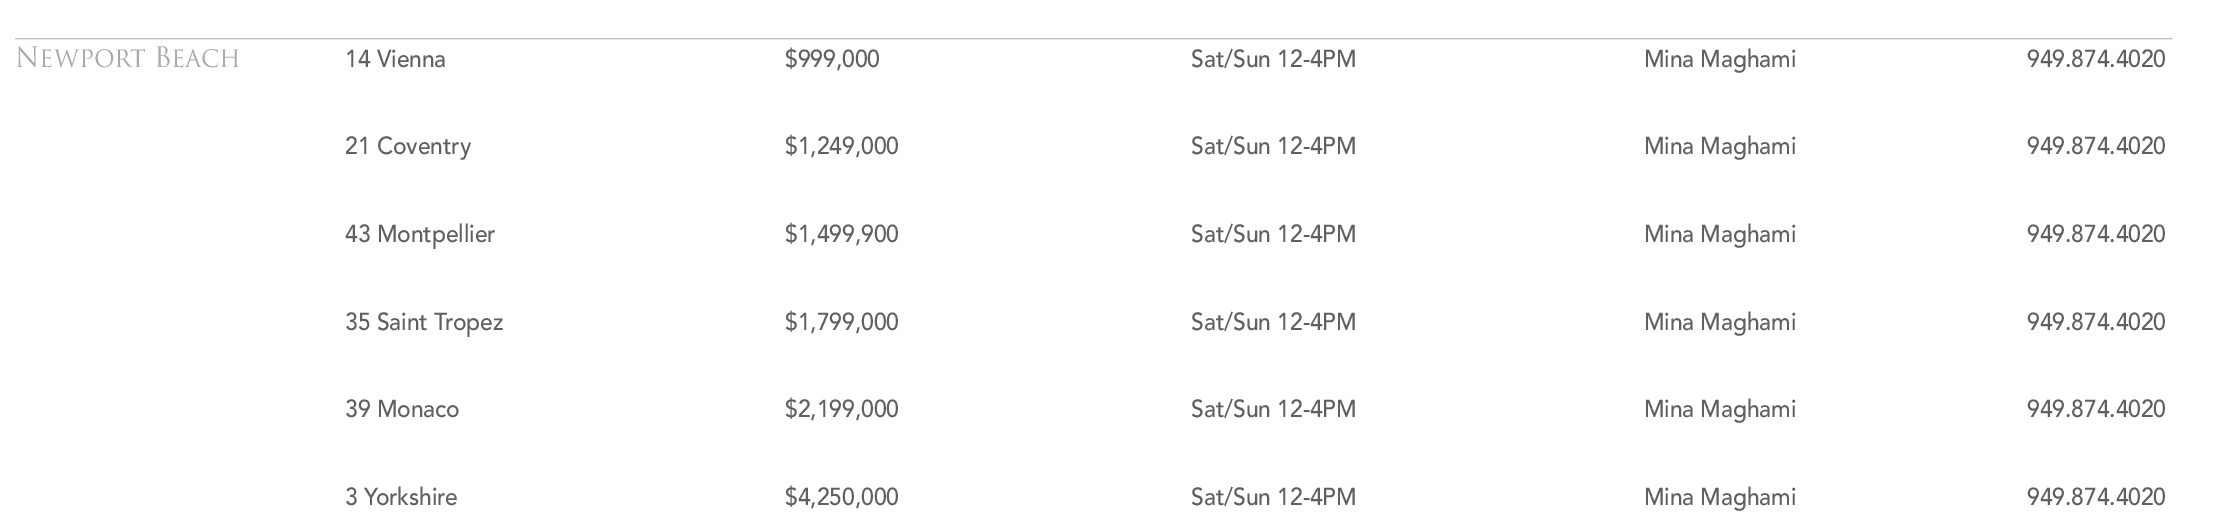Click the $1,799,000 price
This screenshot has height=524, width=2232.
pyautogui.click(x=841, y=322)
